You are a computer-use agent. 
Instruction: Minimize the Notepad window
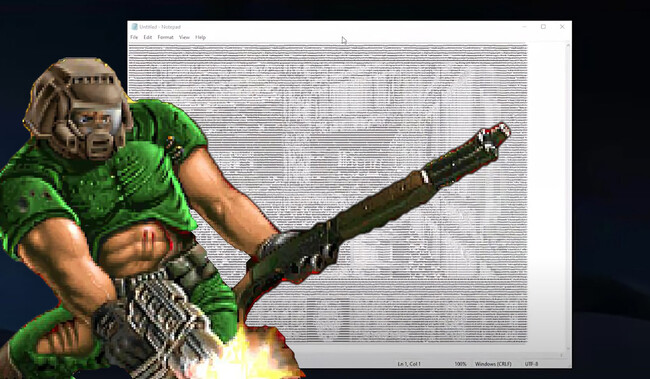[524, 27]
